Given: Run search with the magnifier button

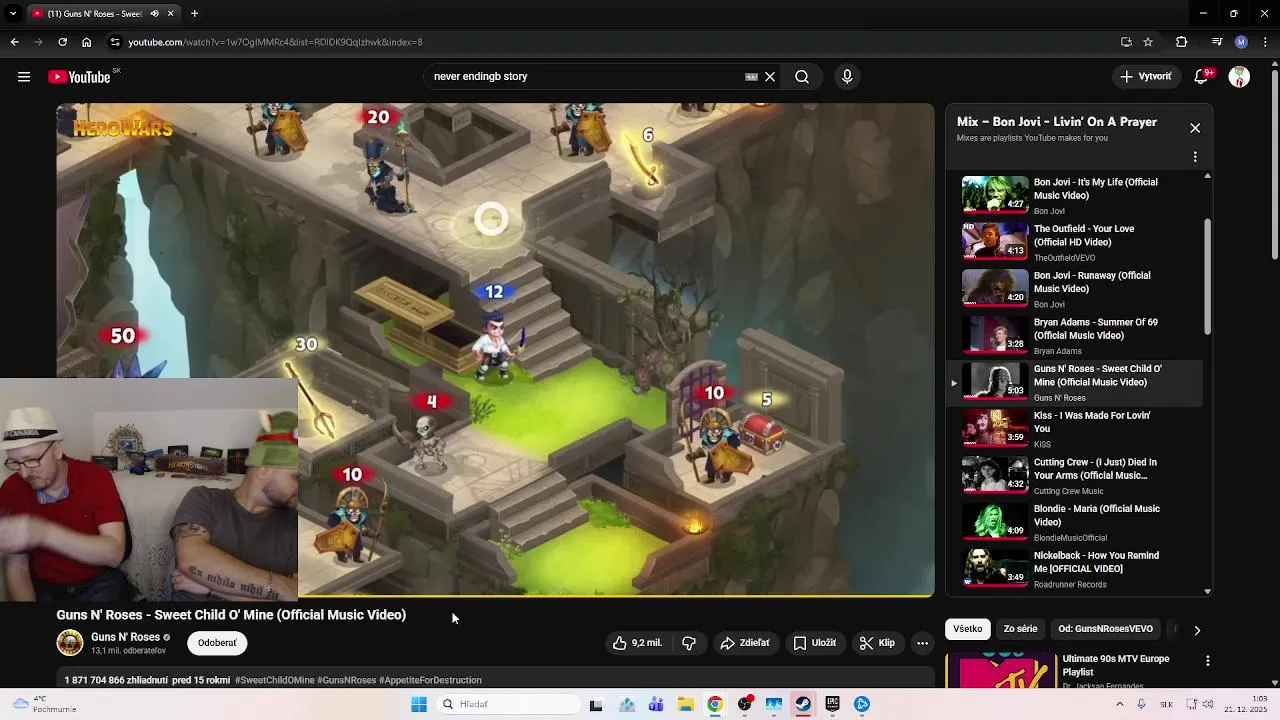Looking at the screenshot, I should pos(802,77).
